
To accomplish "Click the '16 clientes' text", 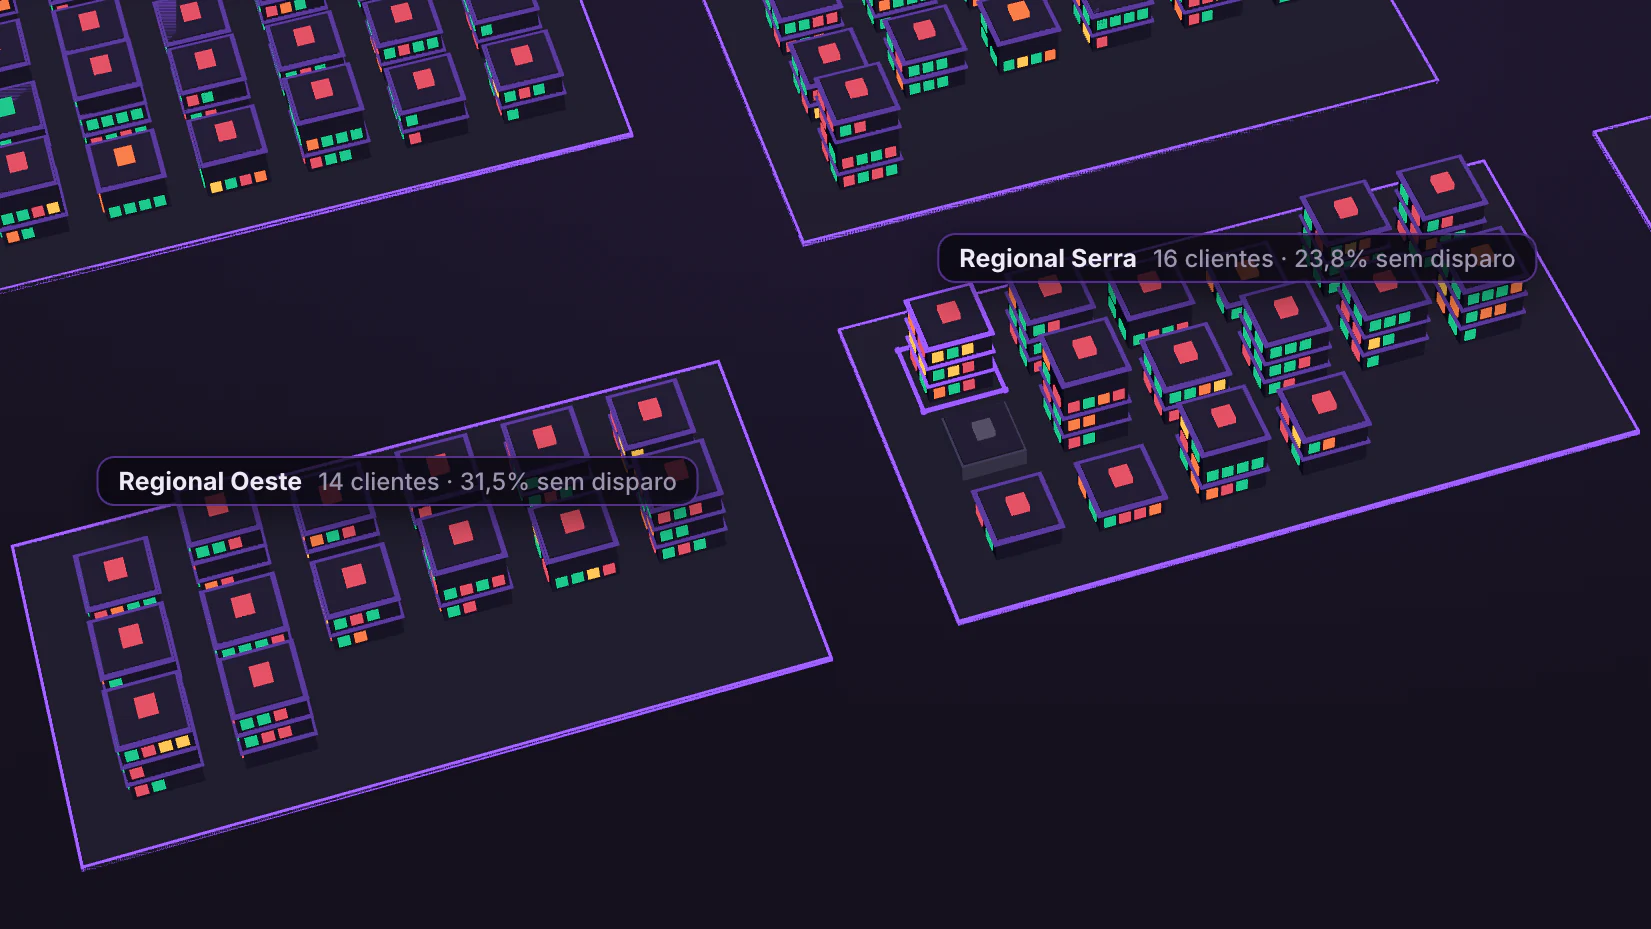I will click(x=1213, y=259).
